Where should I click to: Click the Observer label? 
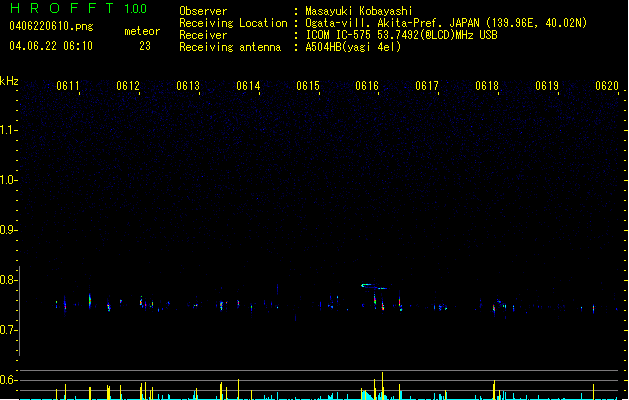pyautogui.click(x=203, y=11)
